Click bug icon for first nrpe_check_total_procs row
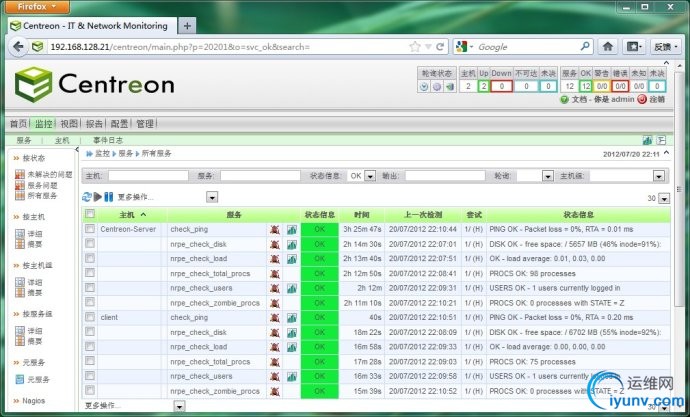The width and height of the screenshot is (690, 417). tap(275, 274)
